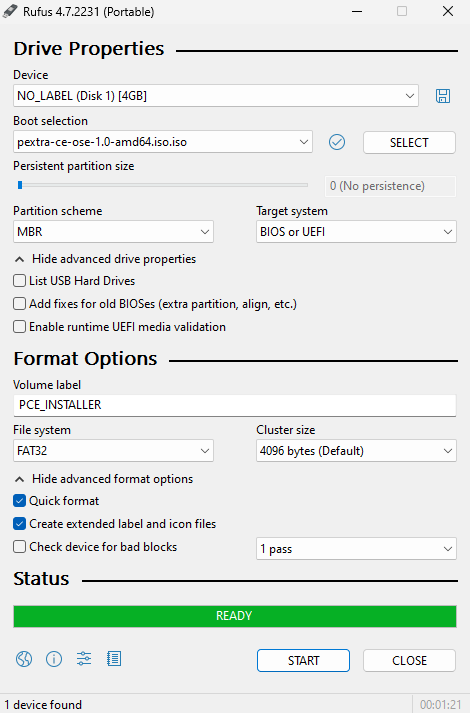Open language selection via globe icon

24,658
